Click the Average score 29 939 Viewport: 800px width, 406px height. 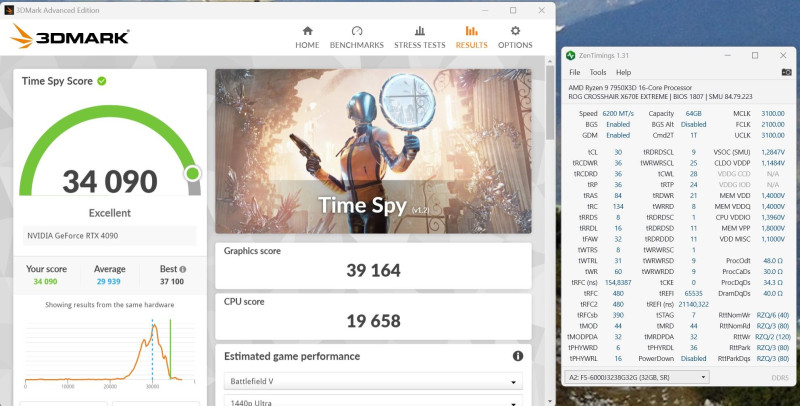pyautogui.click(x=109, y=282)
